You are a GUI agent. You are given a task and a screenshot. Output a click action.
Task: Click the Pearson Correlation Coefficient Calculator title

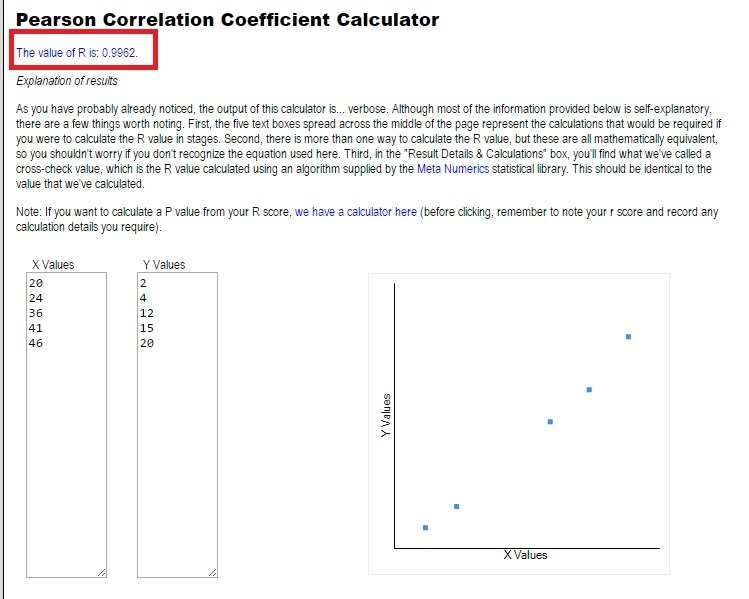point(227,20)
